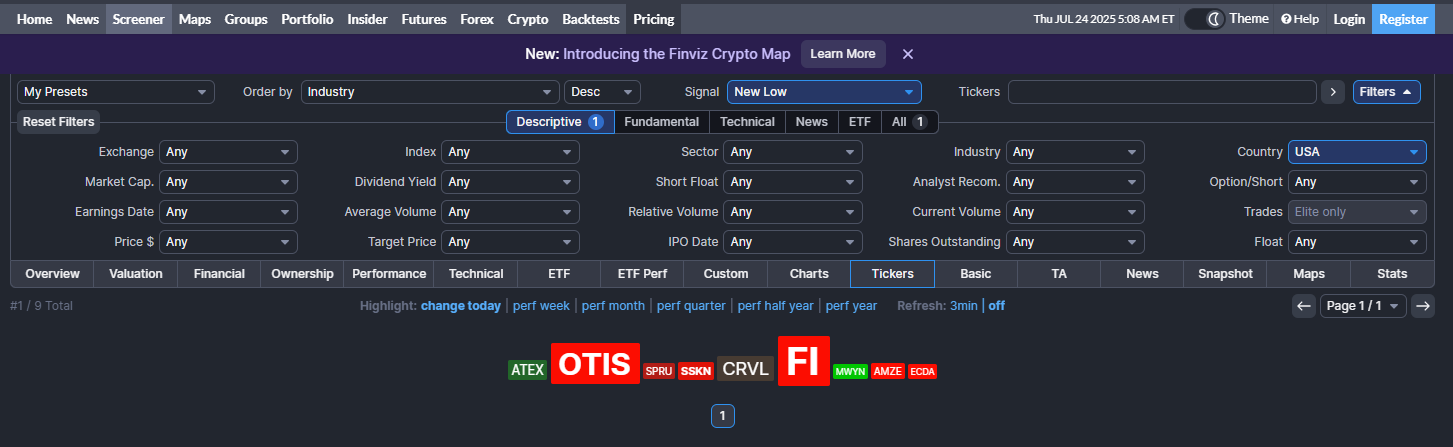Go to next page arrow
The width and height of the screenshot is (1453, 447).
pos(1423,306)
